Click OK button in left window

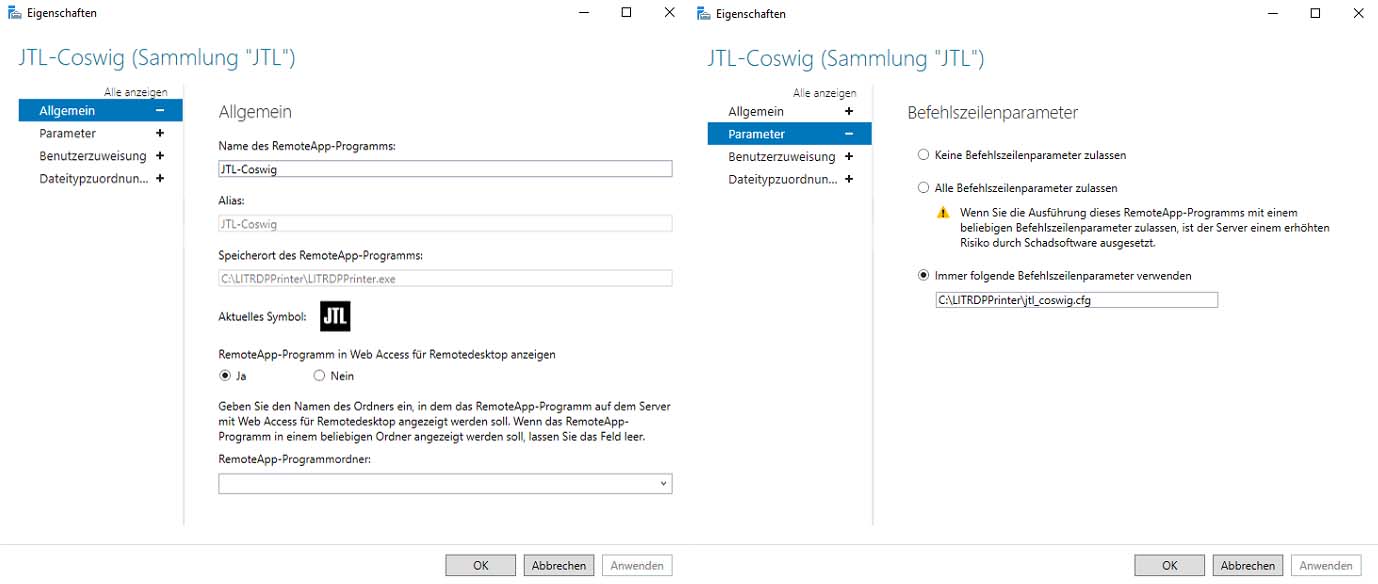480,565
